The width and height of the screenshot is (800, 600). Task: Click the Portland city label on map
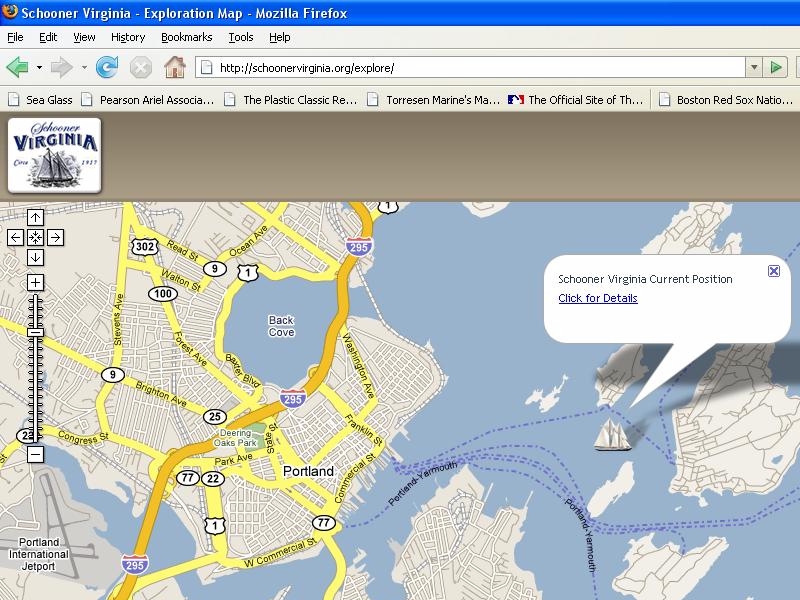point(308,471)
